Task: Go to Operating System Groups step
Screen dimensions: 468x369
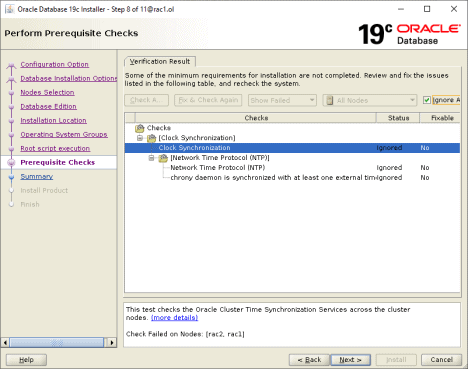Action: [64, 134]
